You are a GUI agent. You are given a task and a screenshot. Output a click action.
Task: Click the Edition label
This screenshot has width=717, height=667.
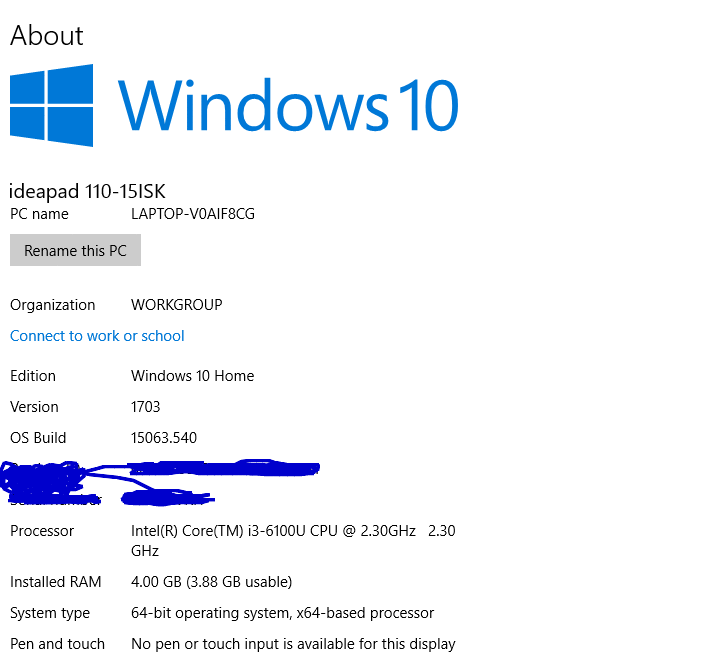33,376
